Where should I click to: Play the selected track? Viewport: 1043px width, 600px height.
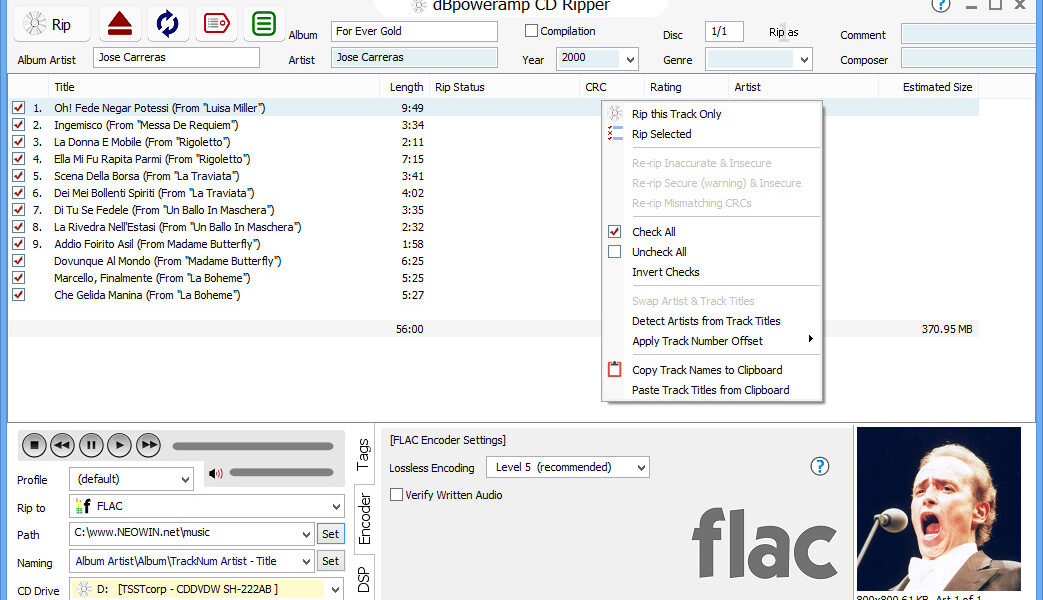coord(120,445)
